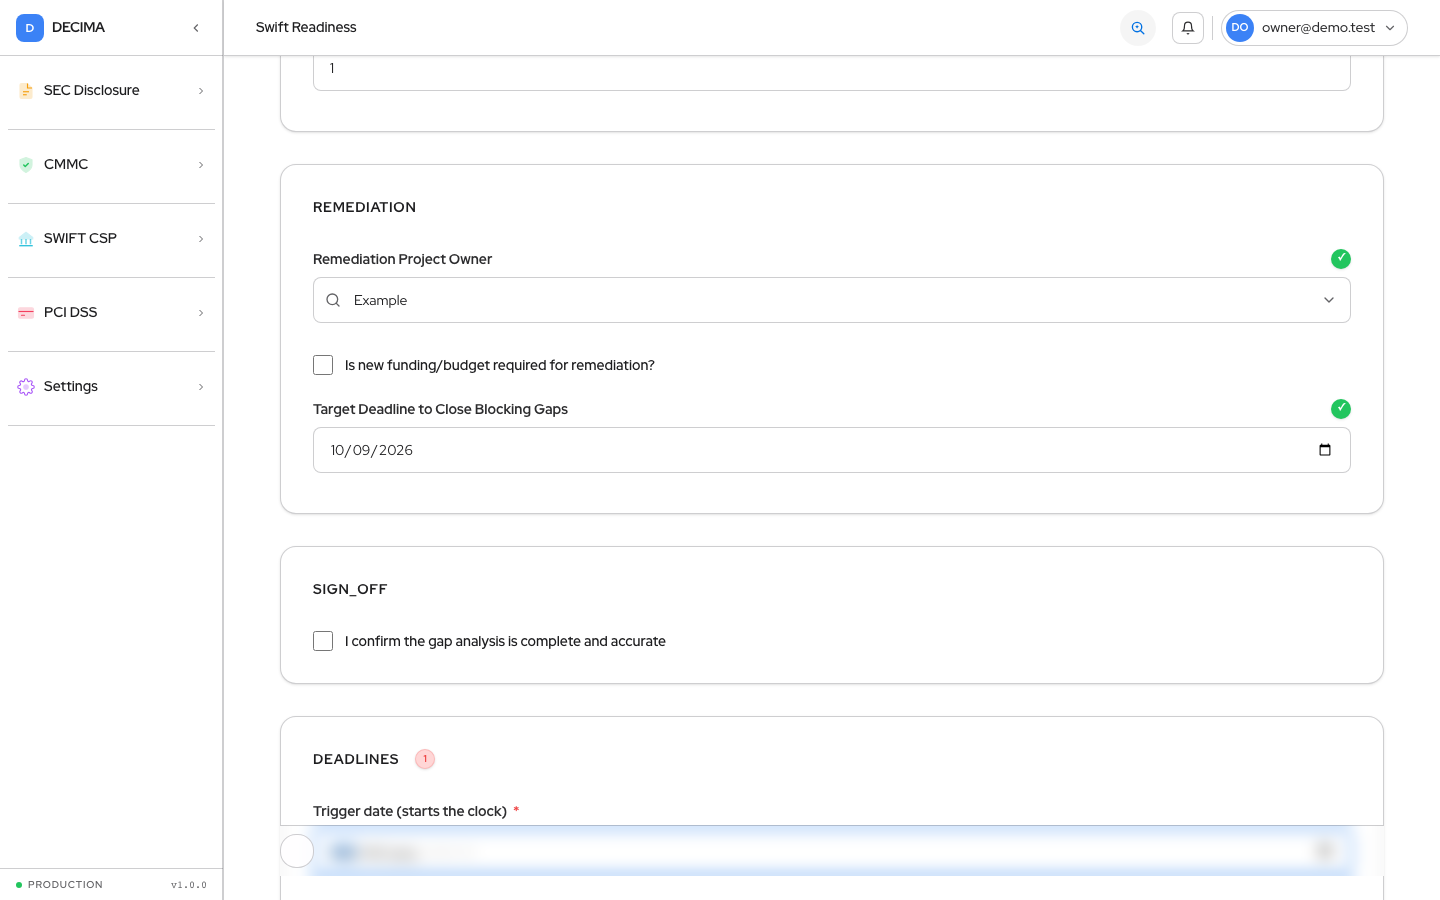The height and width of the screenshot is (900, 1440).
Task: Click the PRODUCTION status indicator
Action: [x=59, y=885]
